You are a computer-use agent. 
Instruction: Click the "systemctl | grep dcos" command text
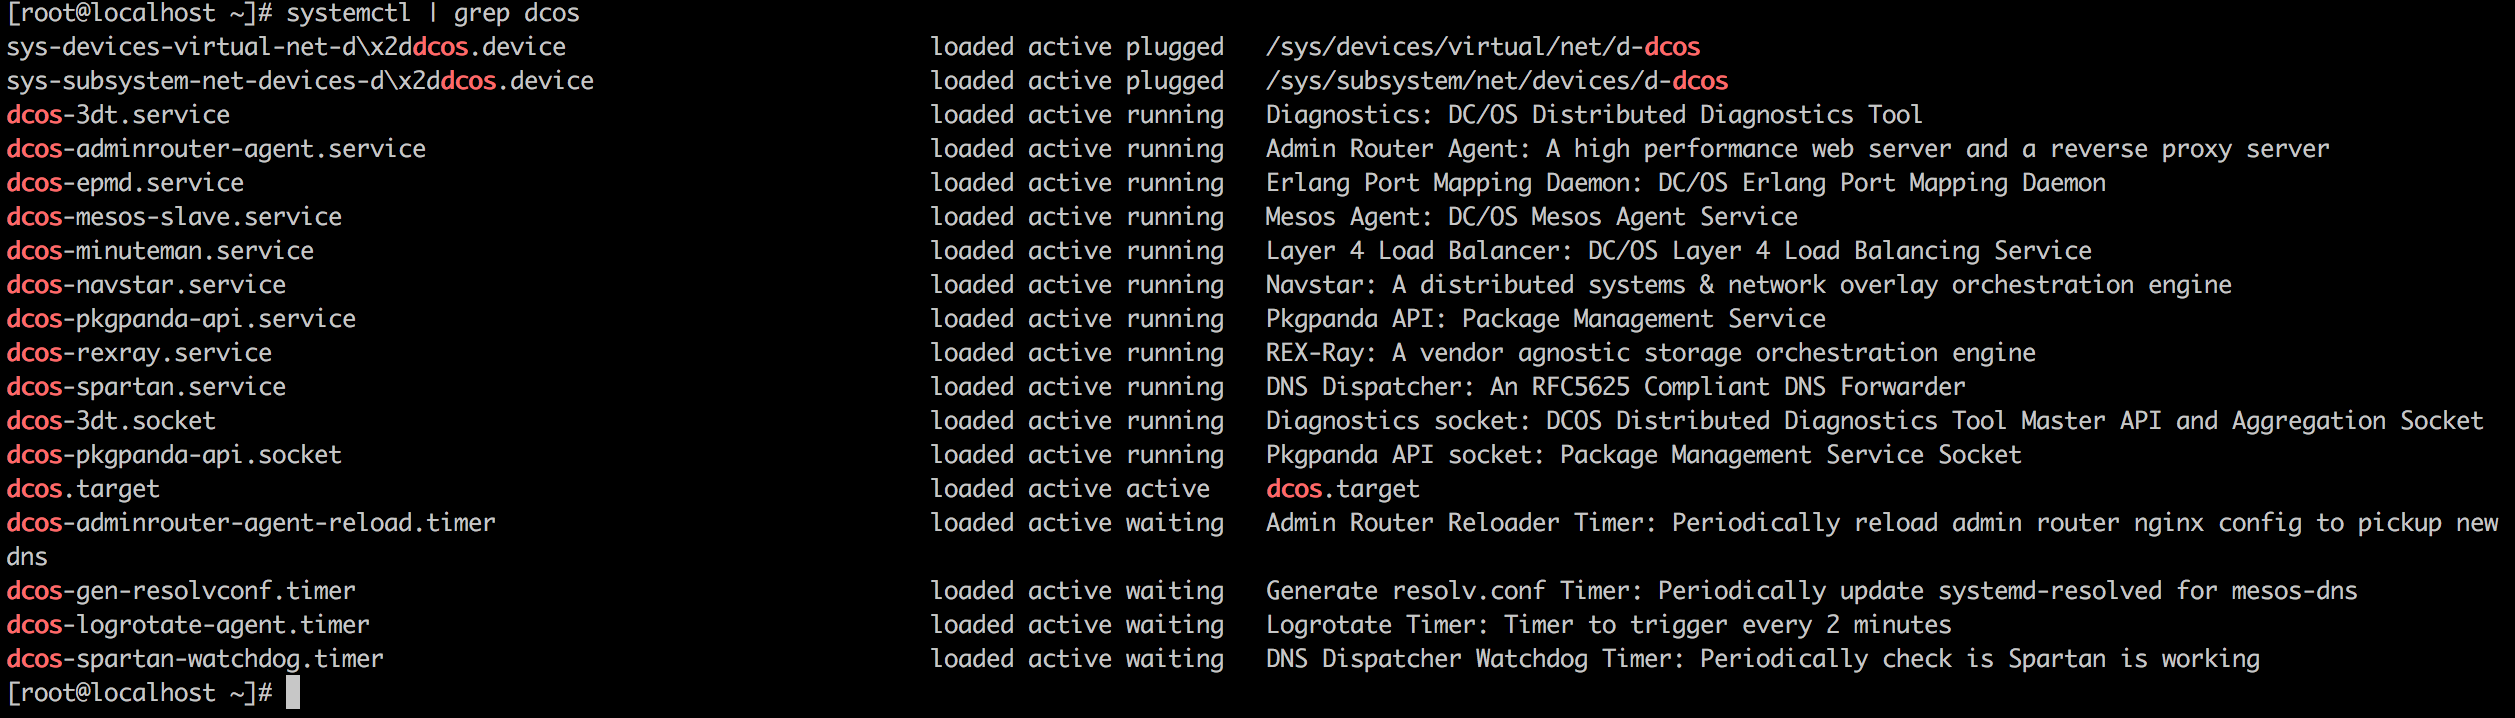click(x=432, y=14)
